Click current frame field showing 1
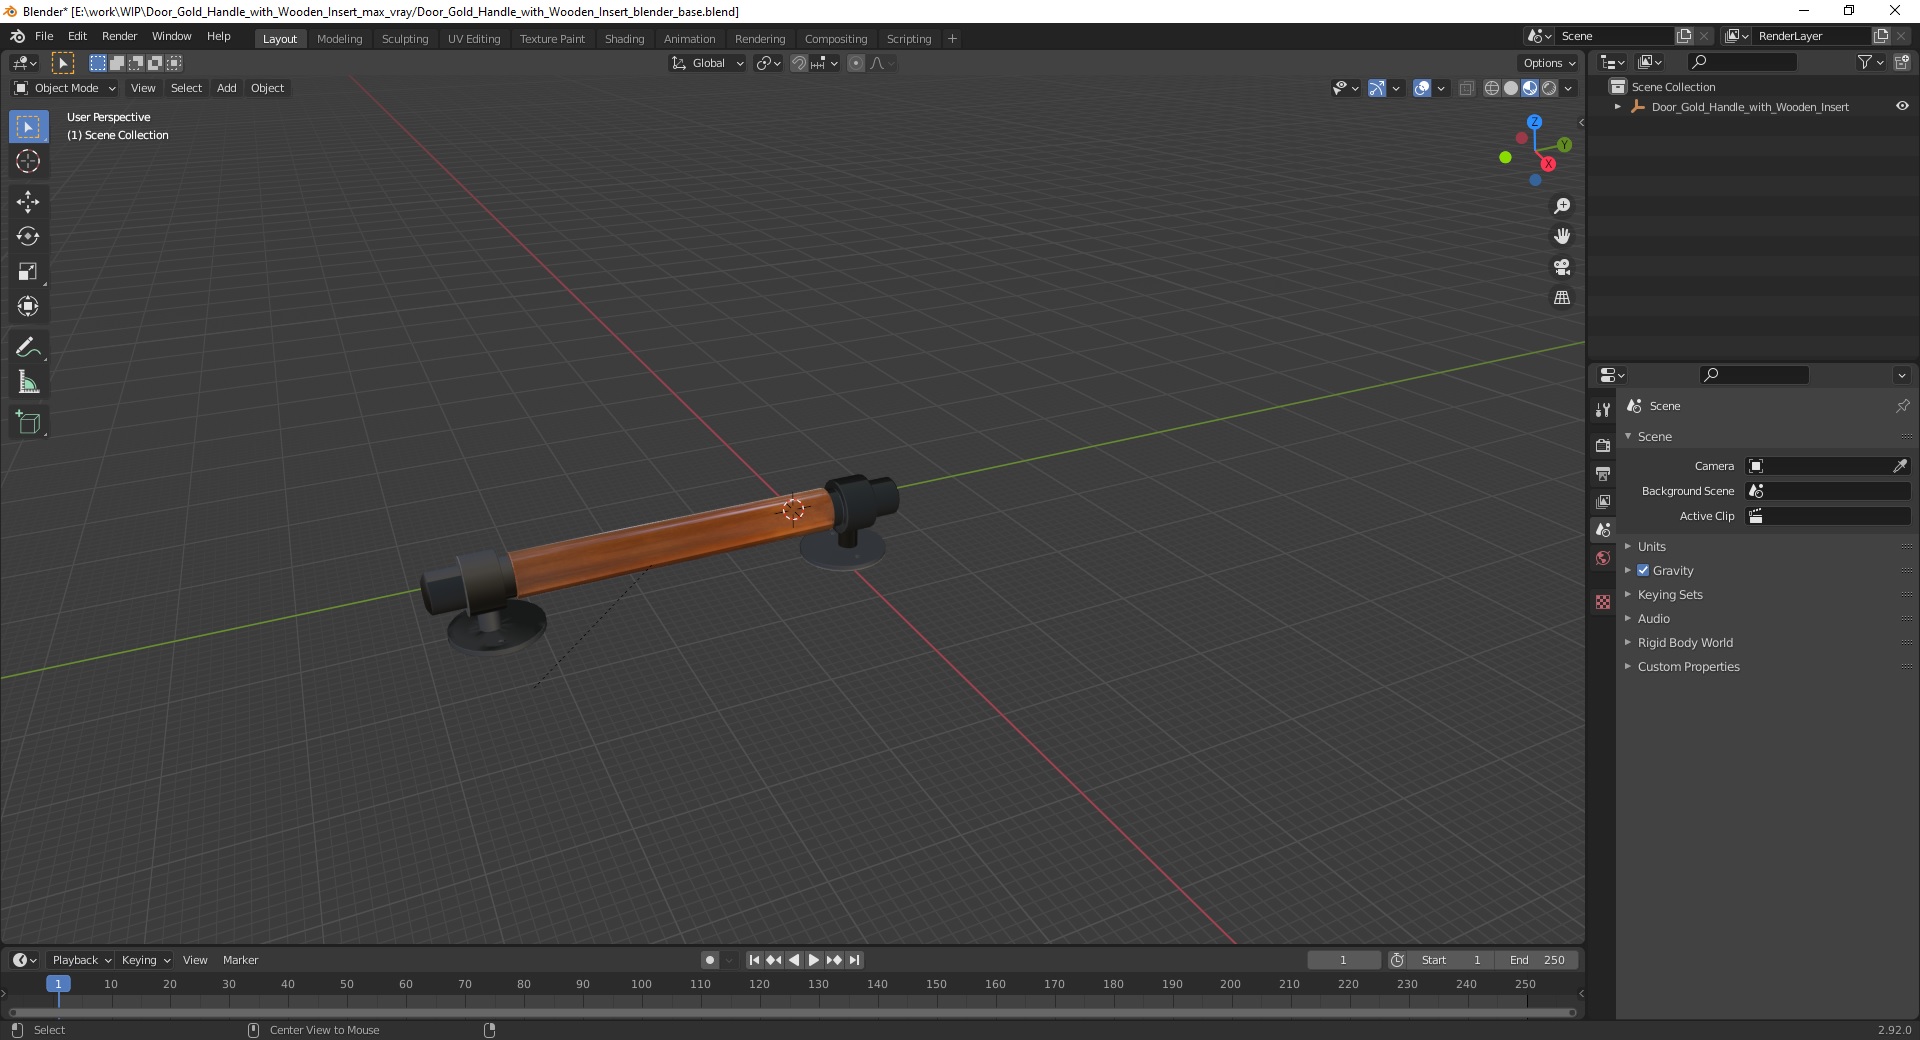The height and width of the screenshot is (1040, 1920). tap(1343, 960)
